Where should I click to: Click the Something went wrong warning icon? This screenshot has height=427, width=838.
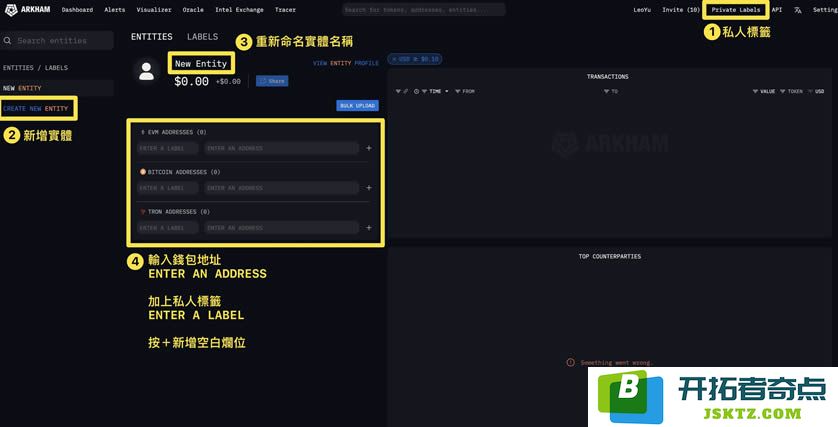click(x=570, y=362)
